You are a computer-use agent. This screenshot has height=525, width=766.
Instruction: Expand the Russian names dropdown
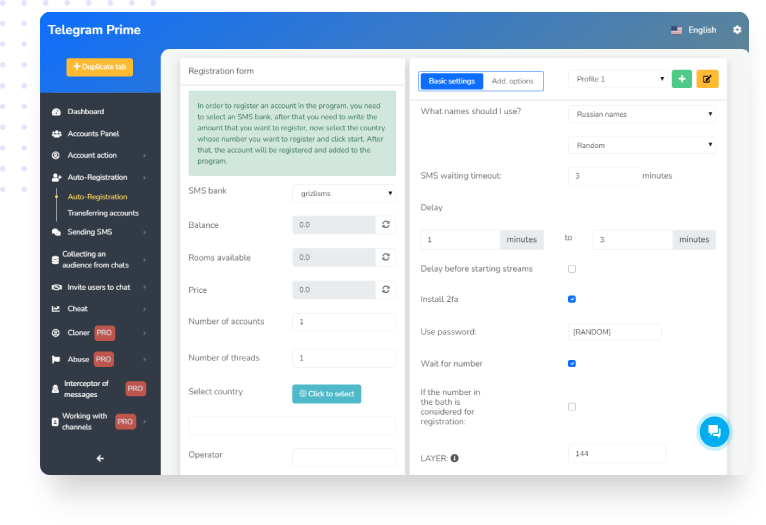pyautogui.click(x=642, y=114)
